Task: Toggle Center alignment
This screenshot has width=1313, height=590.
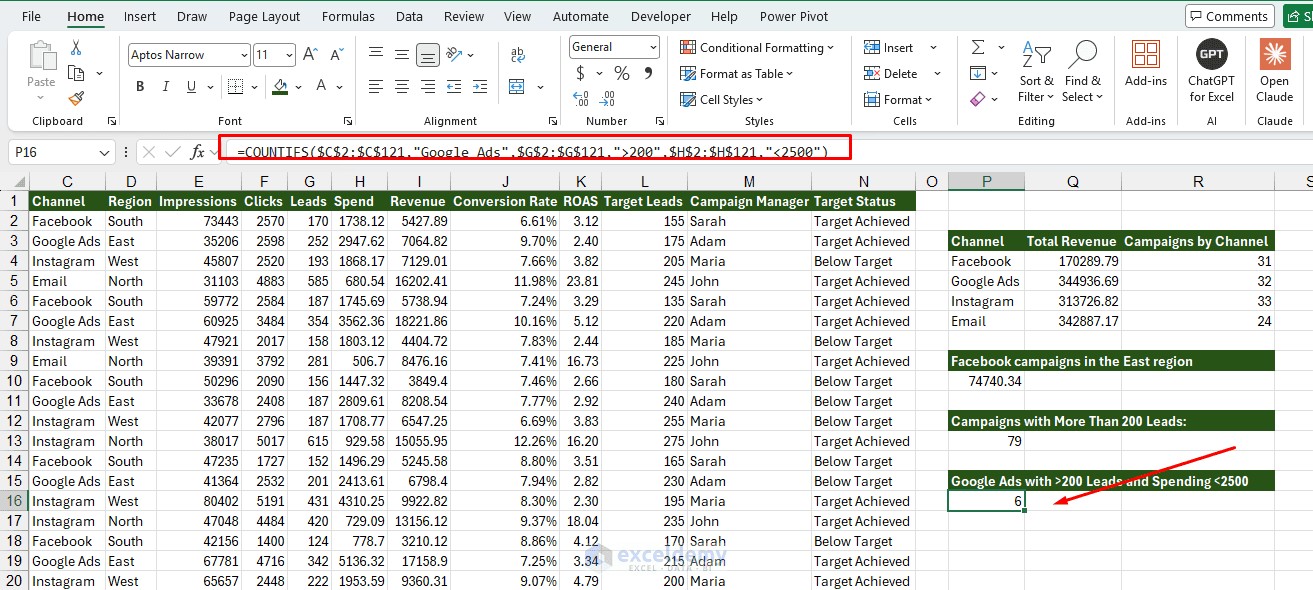Action: pos(401,87)
